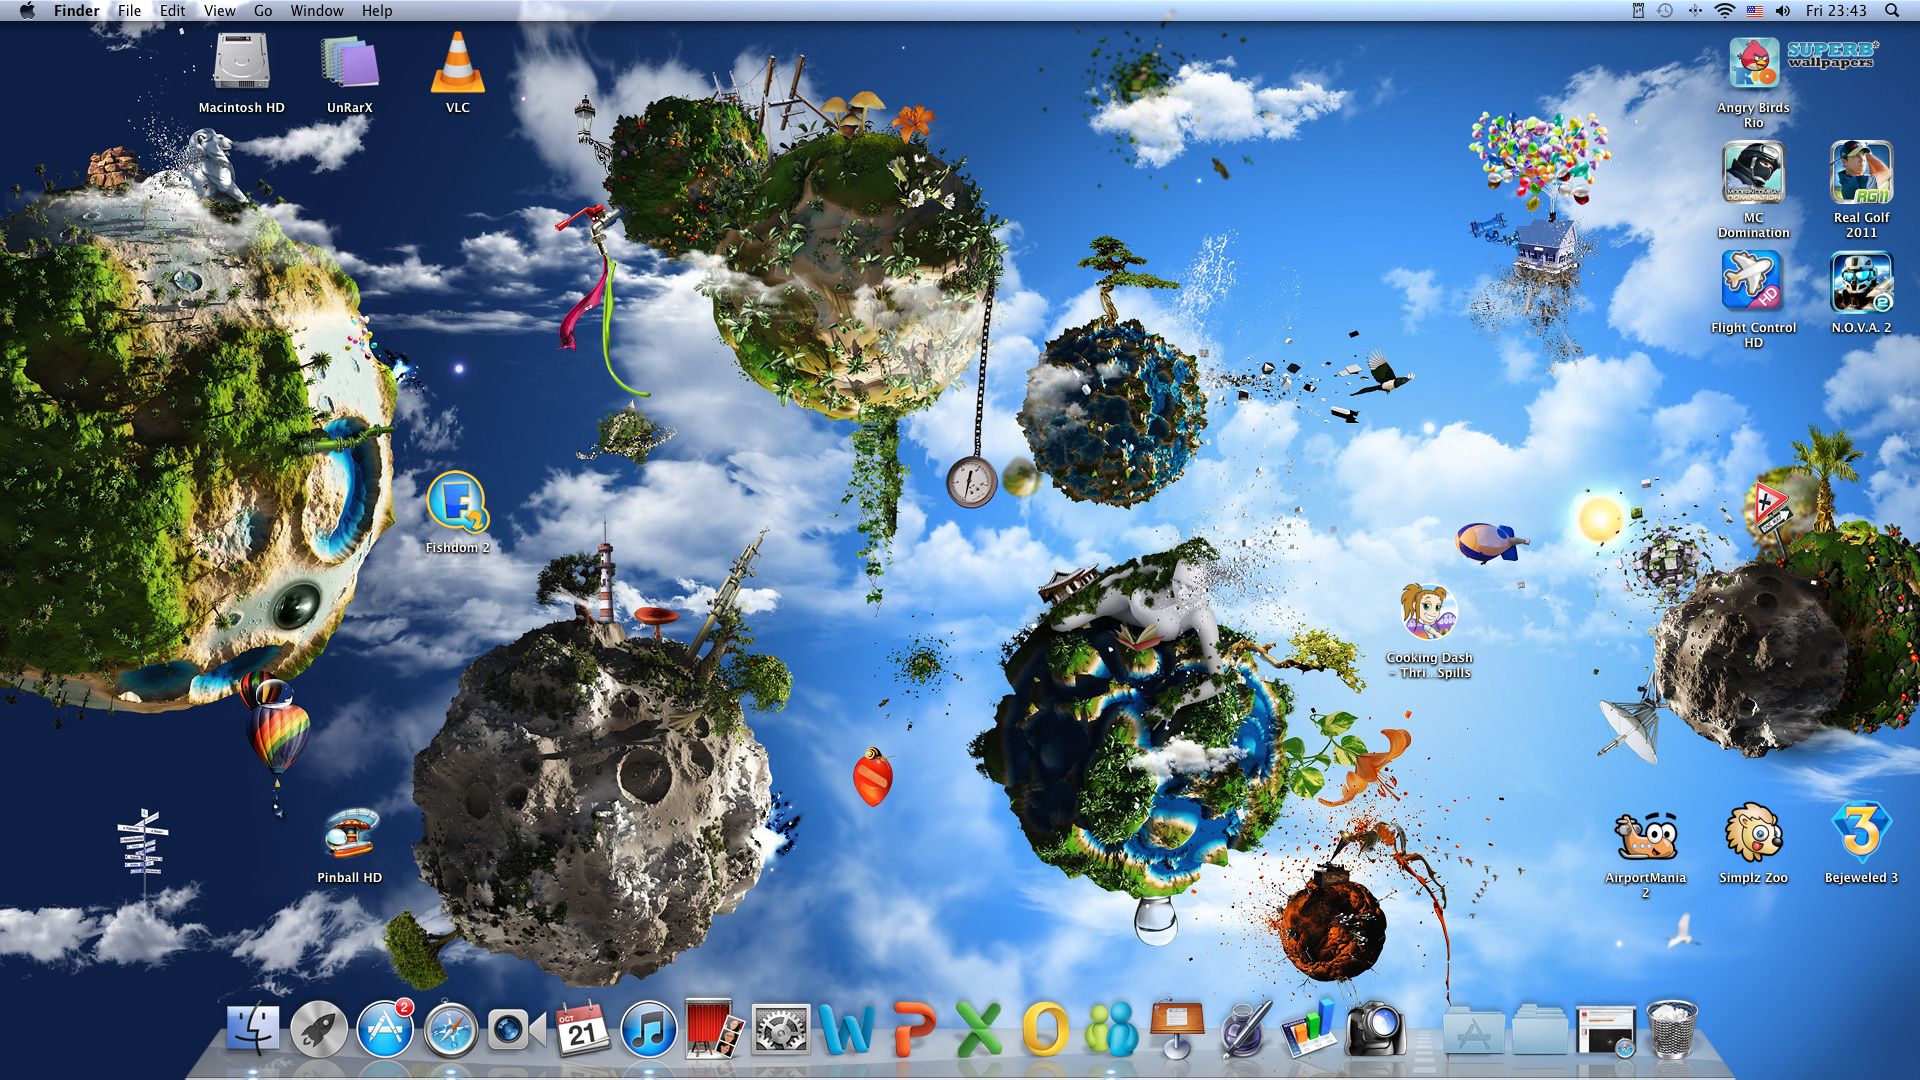Viewport: 1920px width, 1080px height.
Task: Launch Bejeweled 3 desktop icon
Action: coord(1860,833)
